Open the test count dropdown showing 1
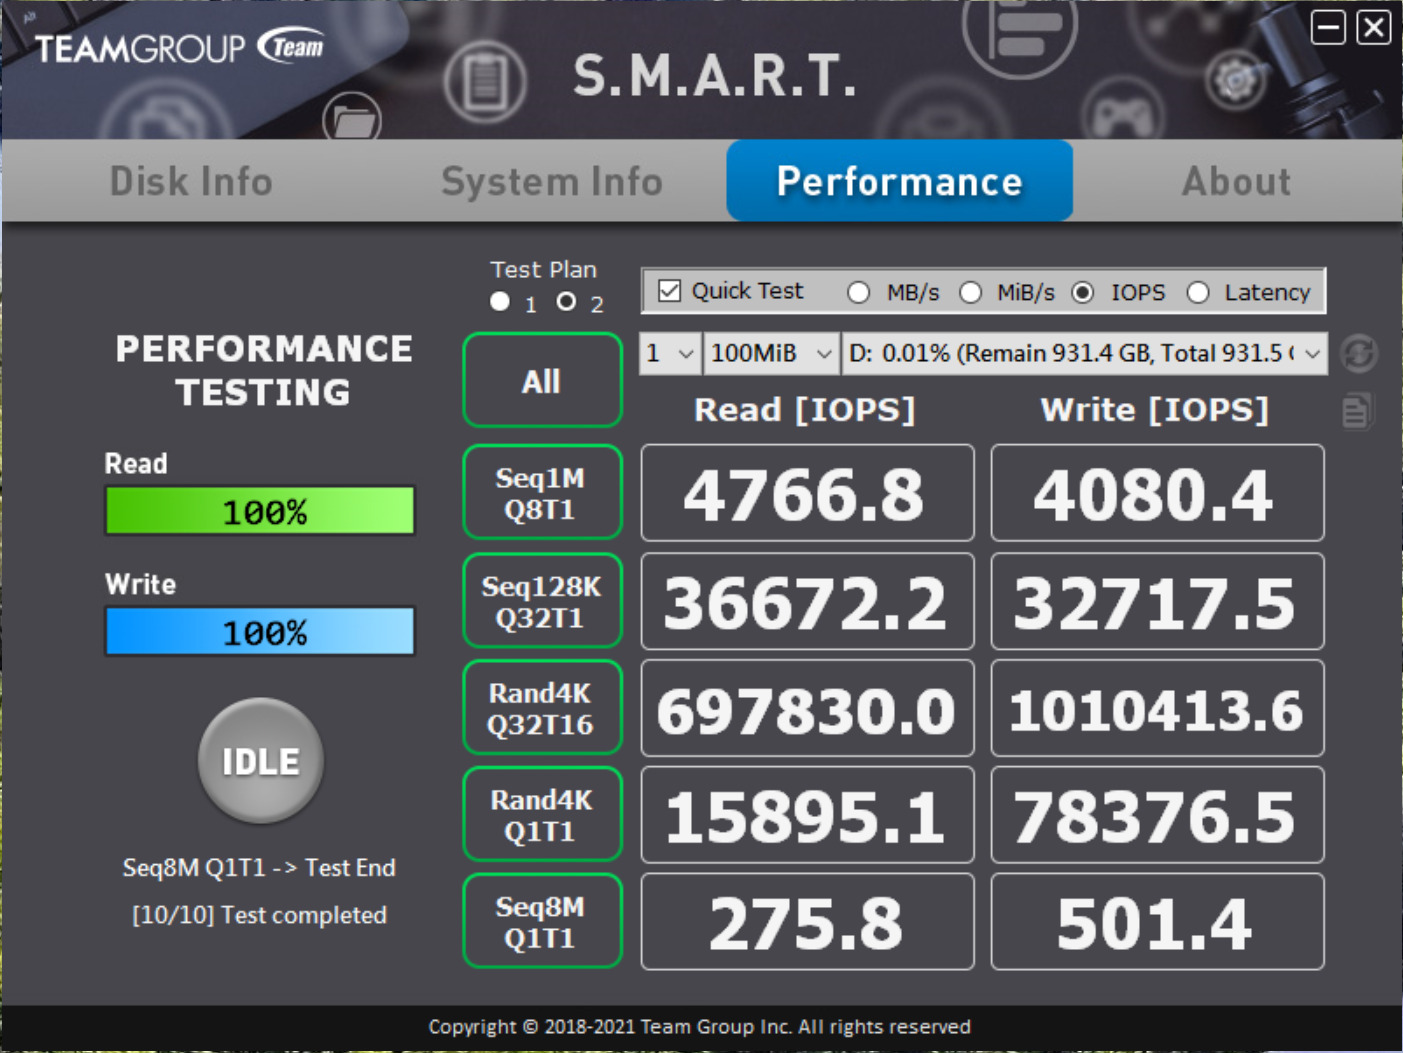 (x=670, y=354)
